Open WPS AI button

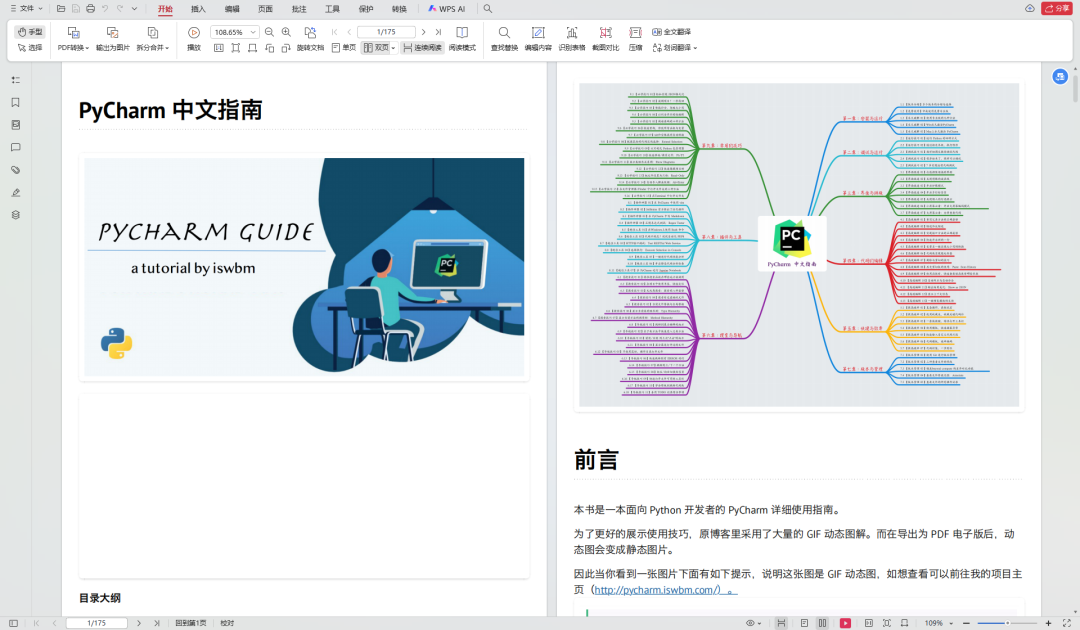(x=446, y=9)
